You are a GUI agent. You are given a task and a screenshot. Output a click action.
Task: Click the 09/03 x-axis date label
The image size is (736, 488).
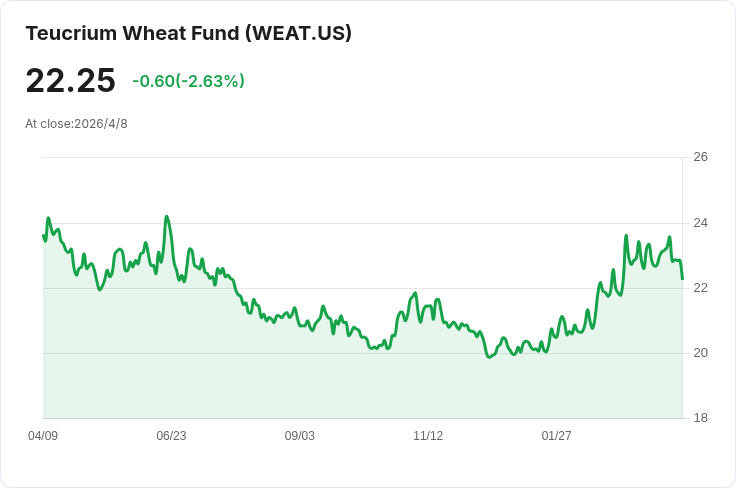click(299, 436)
